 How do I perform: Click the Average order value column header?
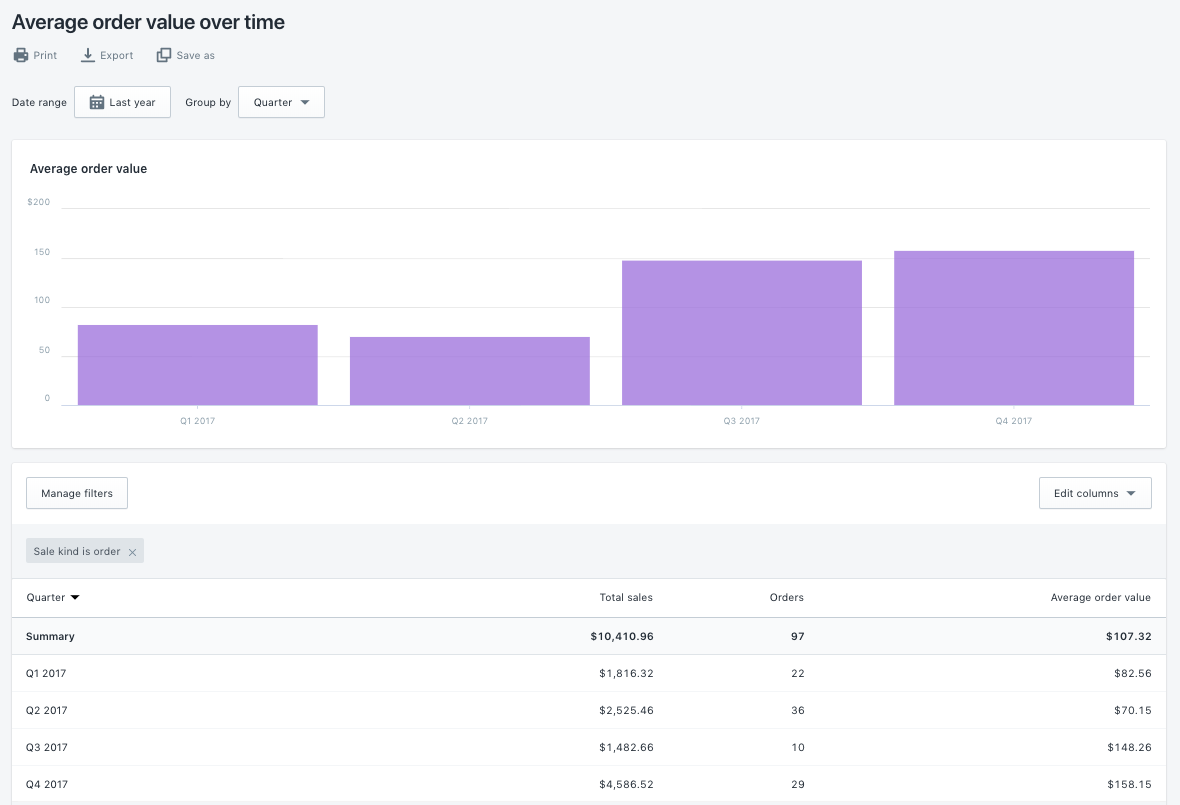pyautogui.click(x=1100, y=597)
